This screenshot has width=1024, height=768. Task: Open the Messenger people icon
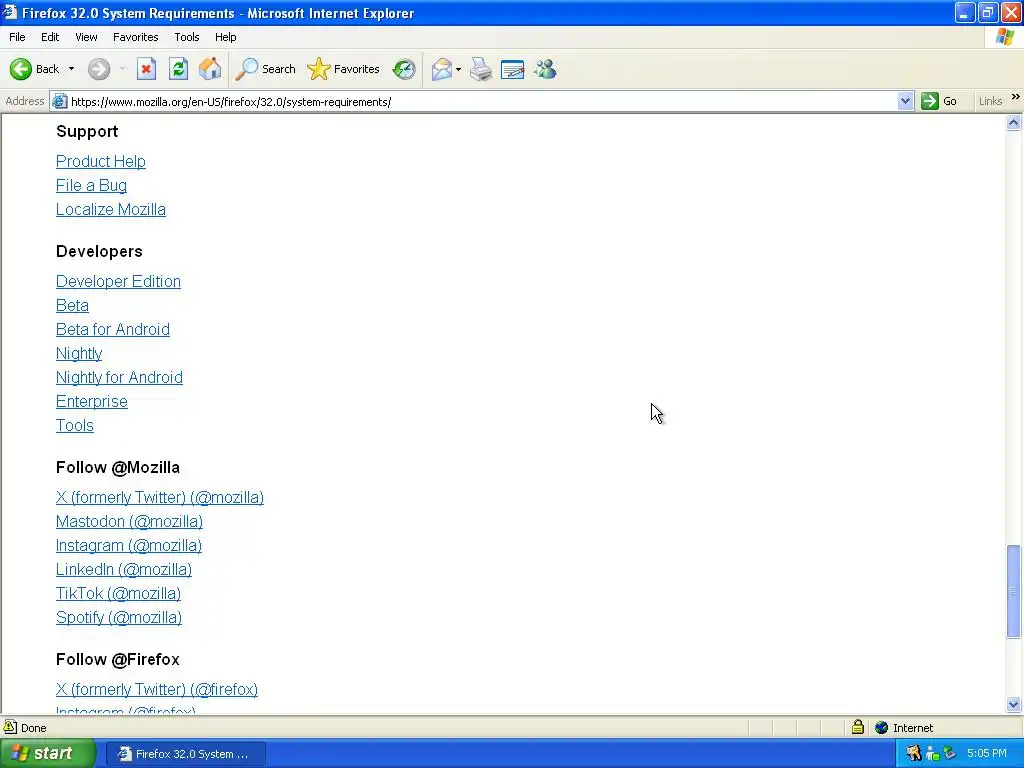click(545, 69)
